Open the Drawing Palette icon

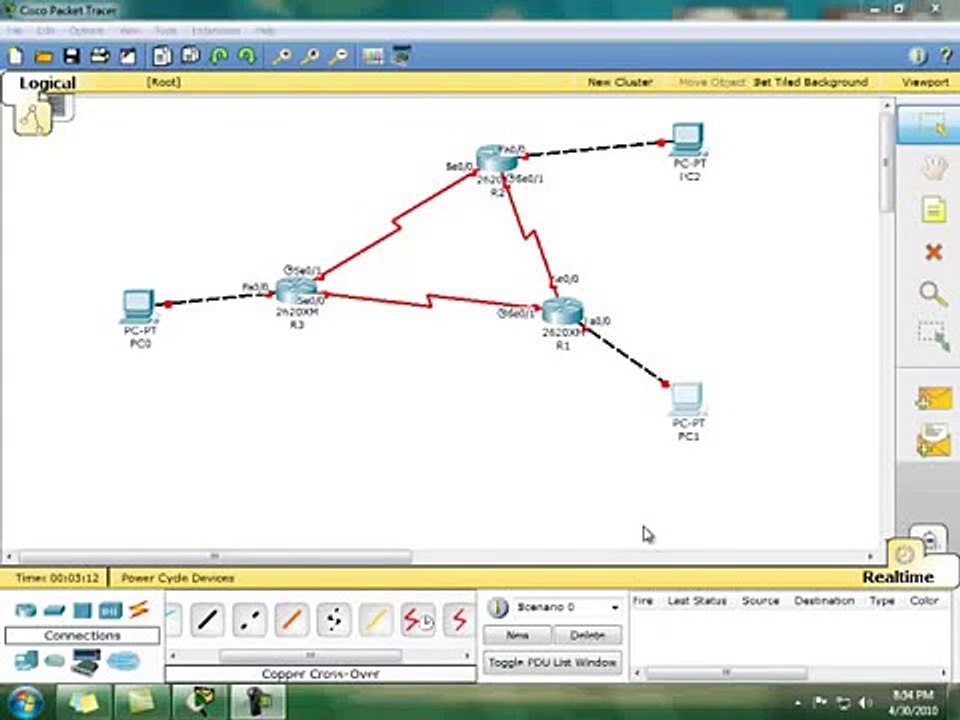(373, 56)
